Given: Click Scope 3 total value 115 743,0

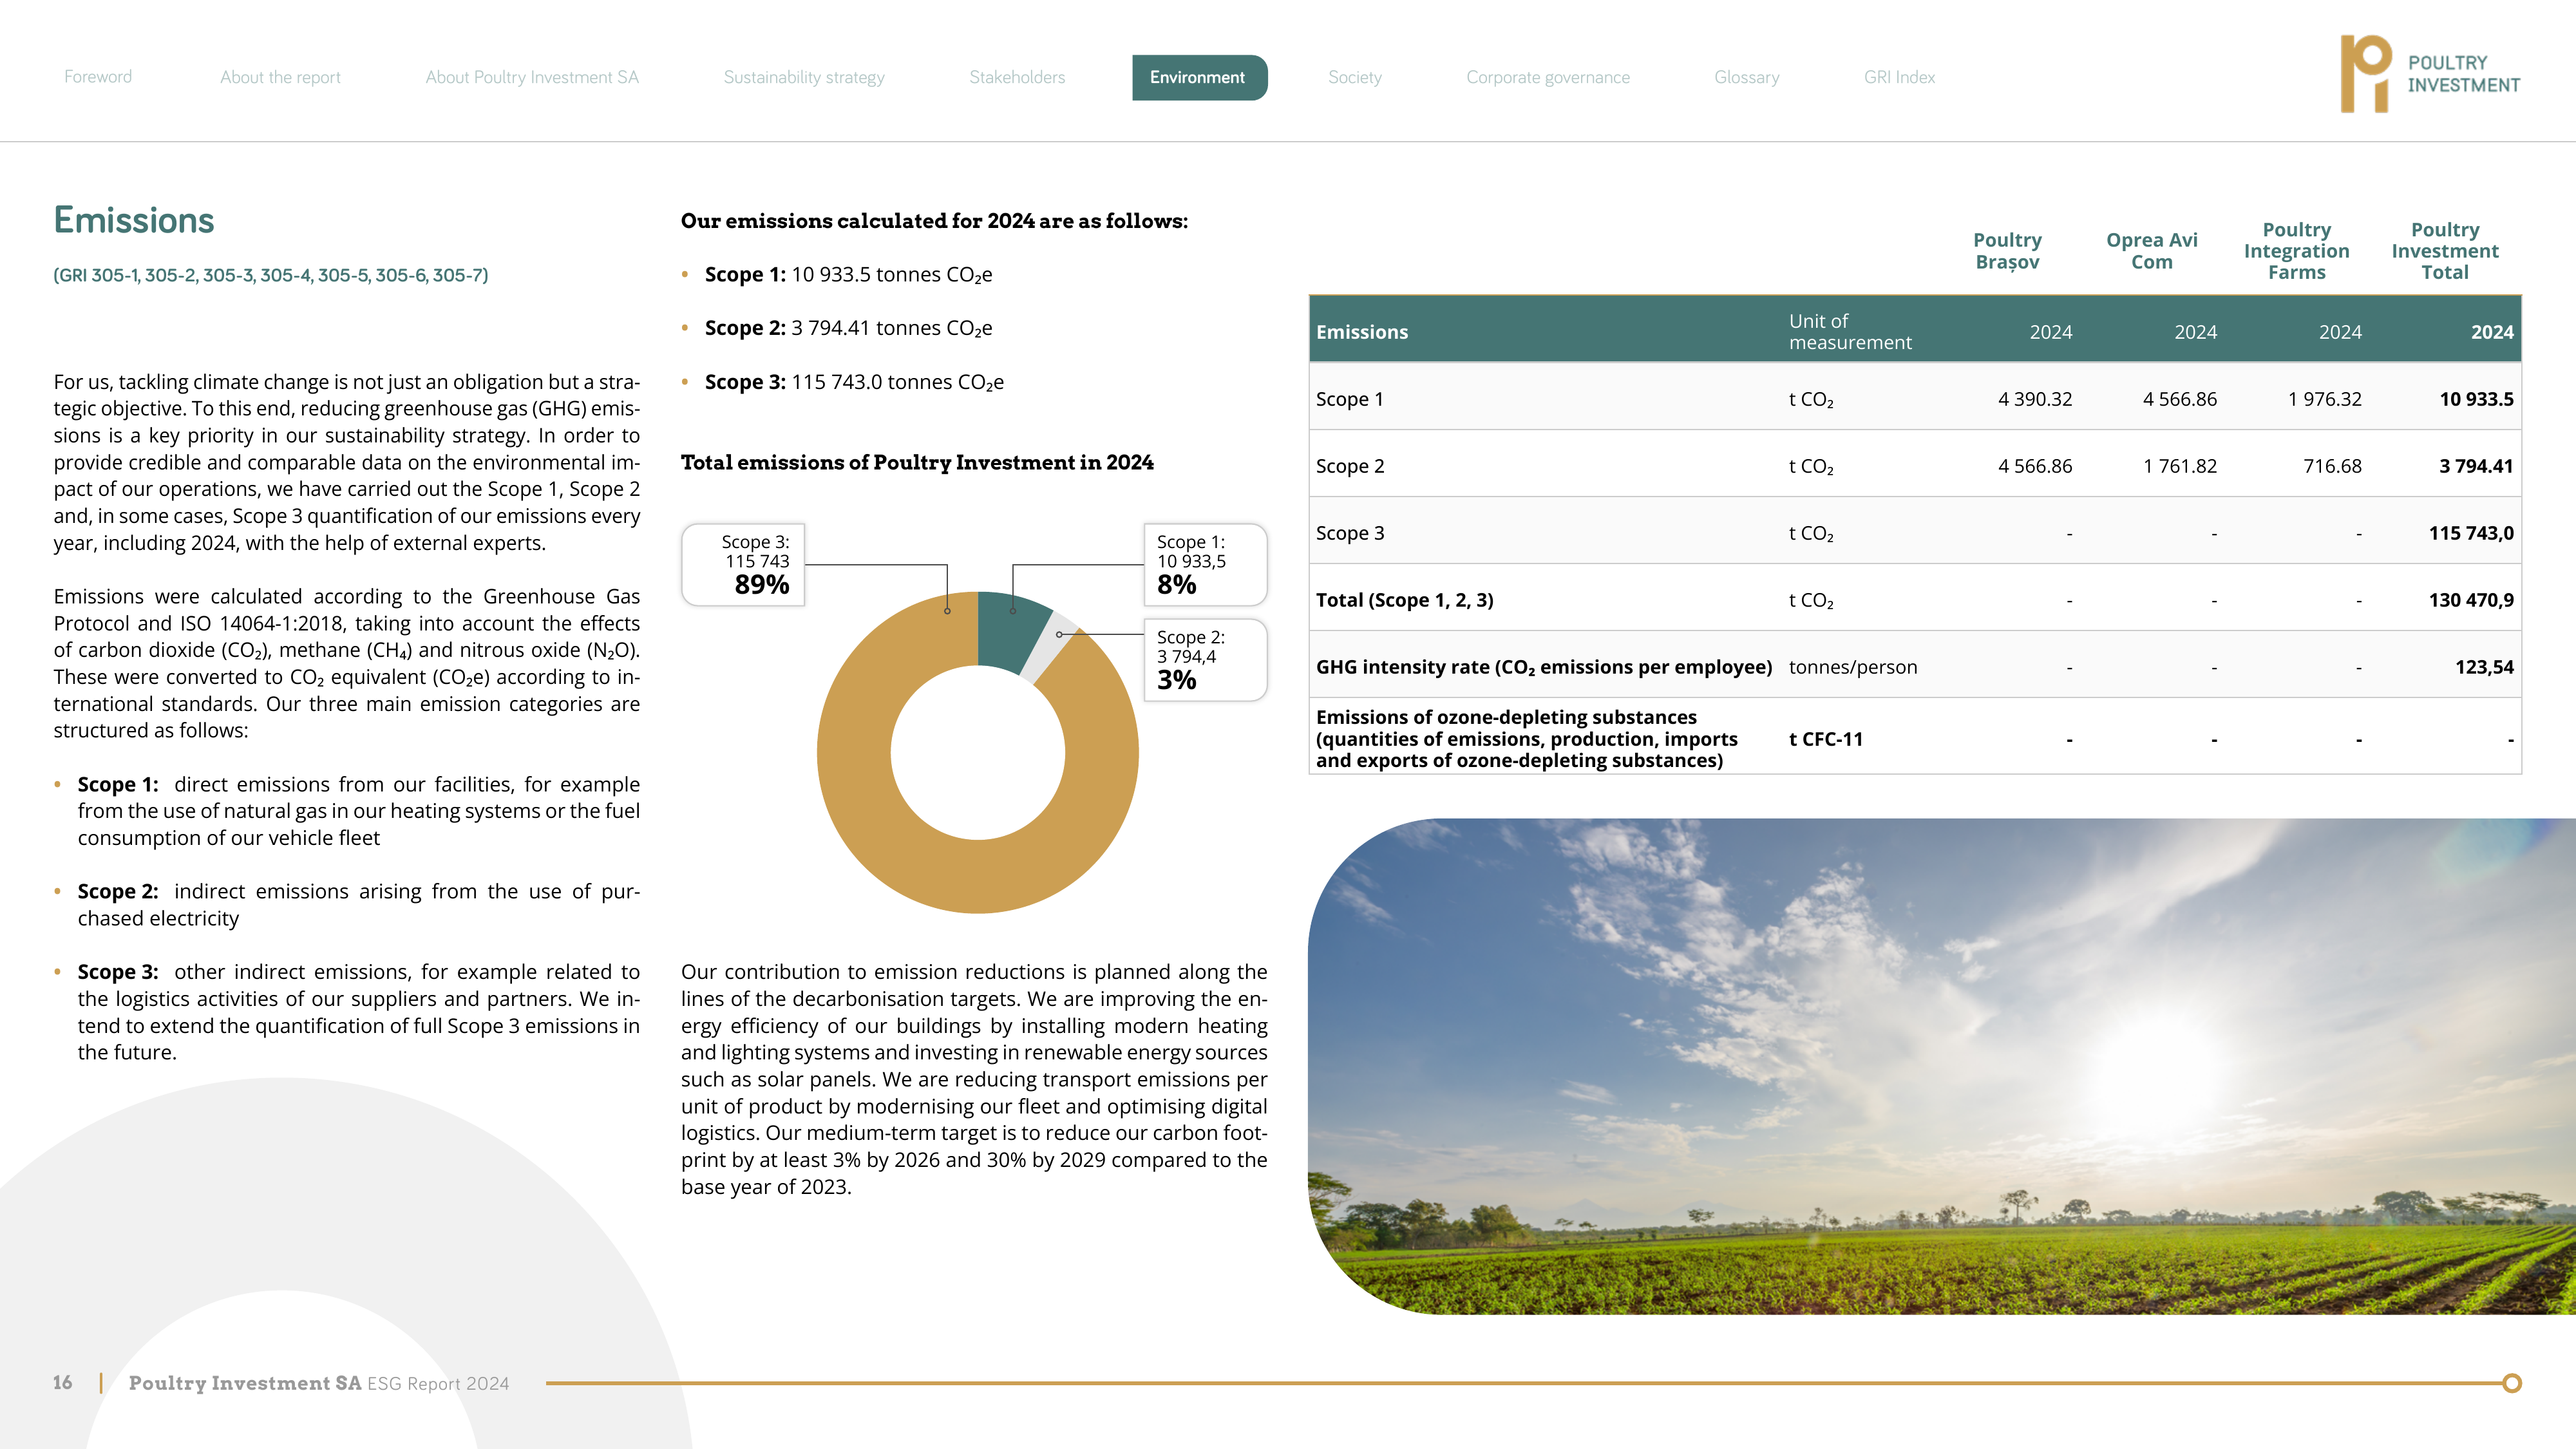Looking at the screenshot, I should point(2471,533).
